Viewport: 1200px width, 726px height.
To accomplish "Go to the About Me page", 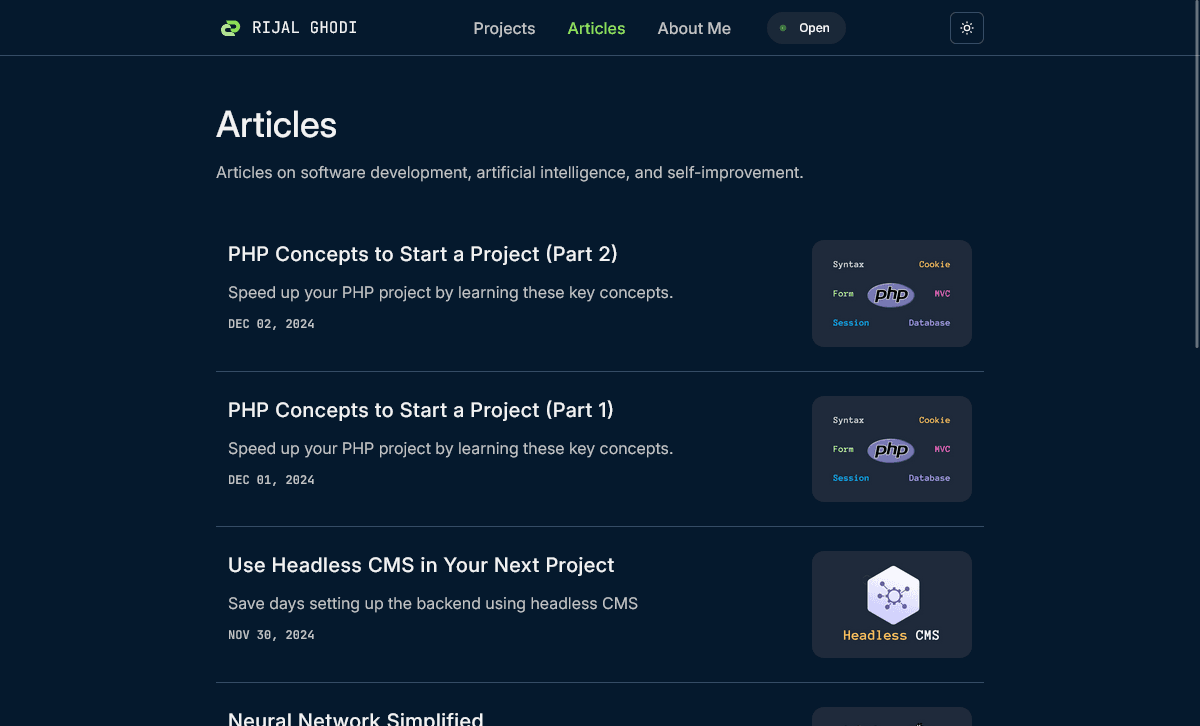I will click(x=694, y=28).
